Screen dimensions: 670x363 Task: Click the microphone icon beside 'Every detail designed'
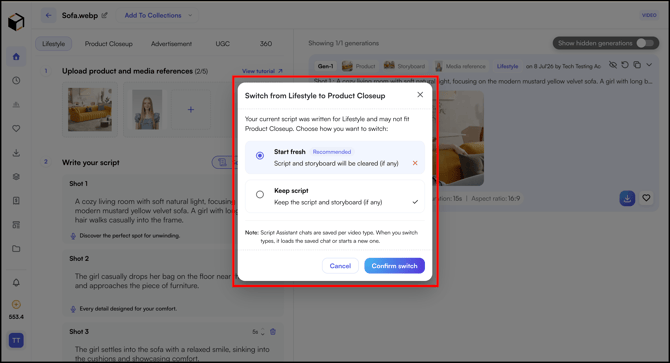point(73,309)
